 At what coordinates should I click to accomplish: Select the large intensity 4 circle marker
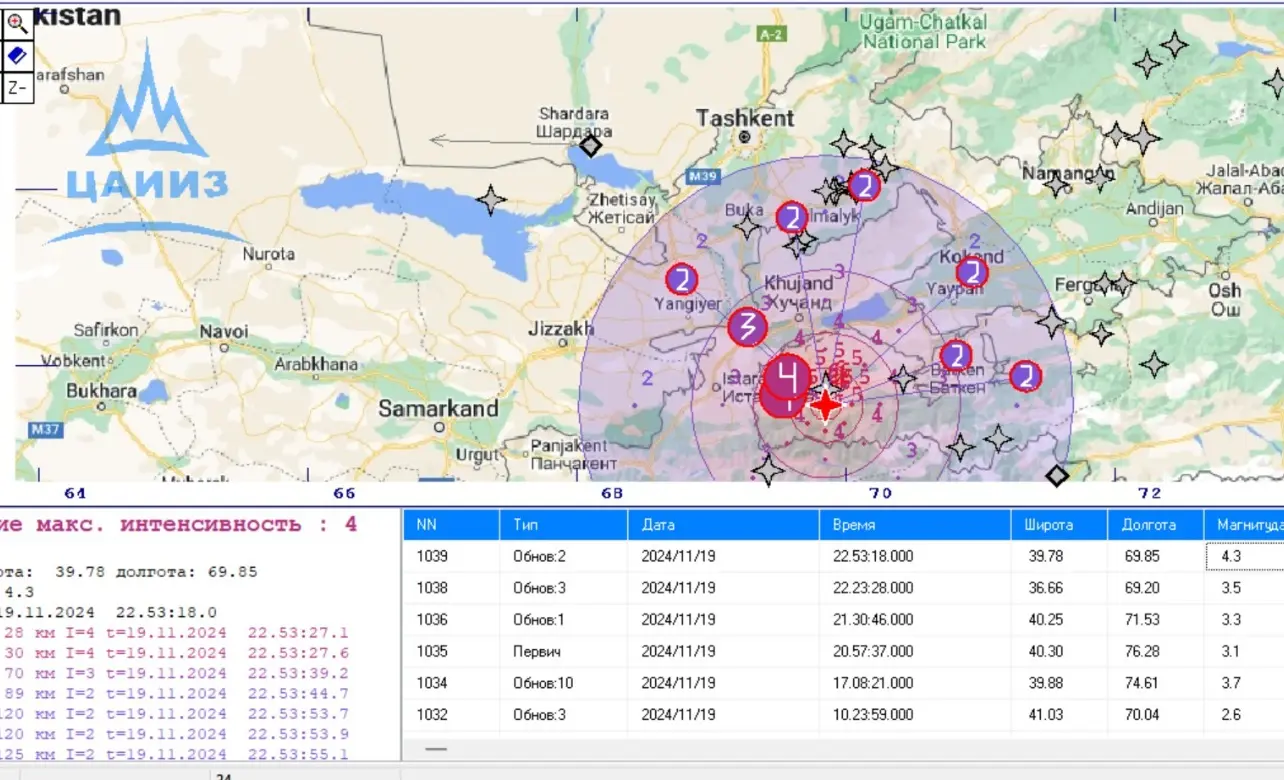click(x=788, y=378)
